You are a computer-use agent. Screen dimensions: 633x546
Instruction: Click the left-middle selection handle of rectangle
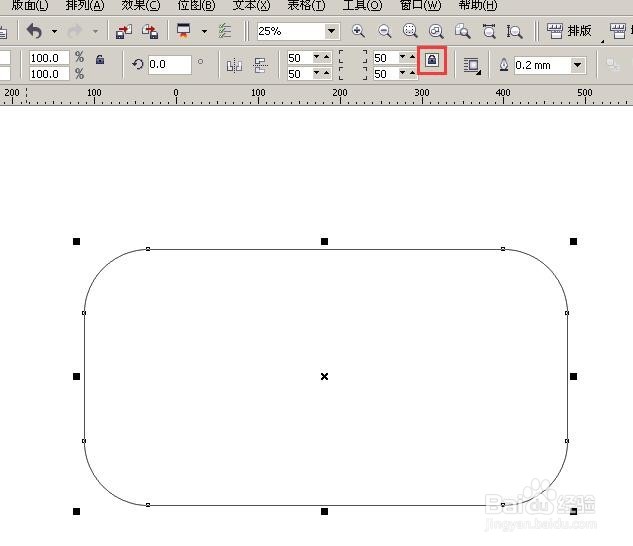point(76,376)
